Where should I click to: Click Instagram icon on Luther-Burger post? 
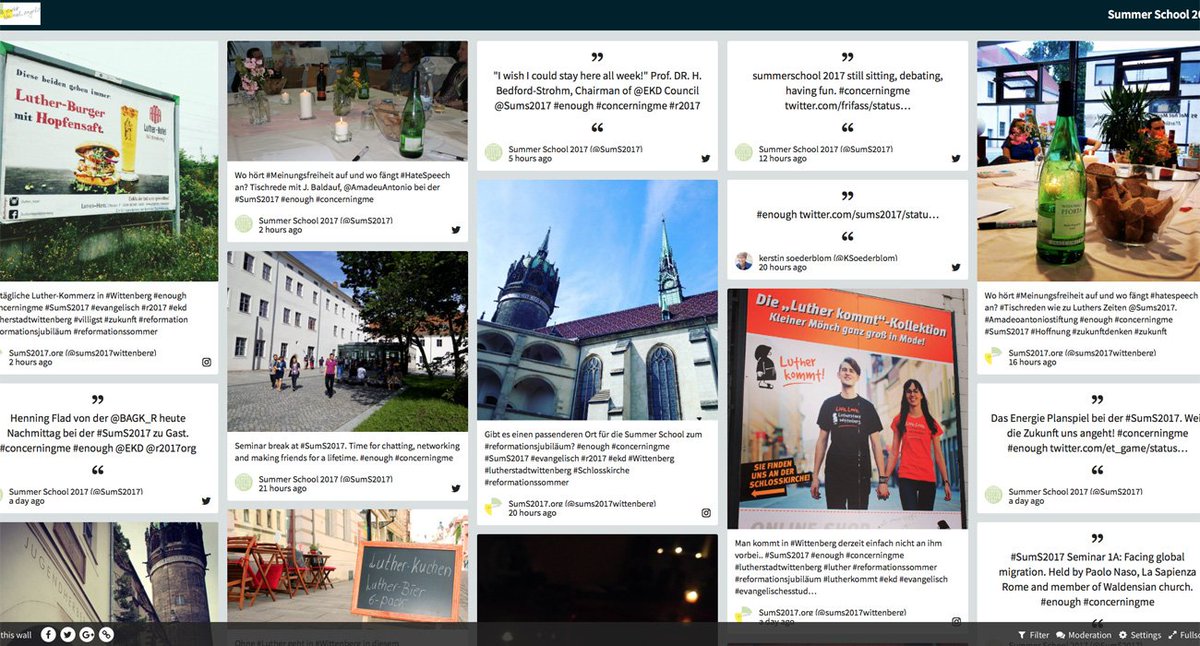click(206, 361)
